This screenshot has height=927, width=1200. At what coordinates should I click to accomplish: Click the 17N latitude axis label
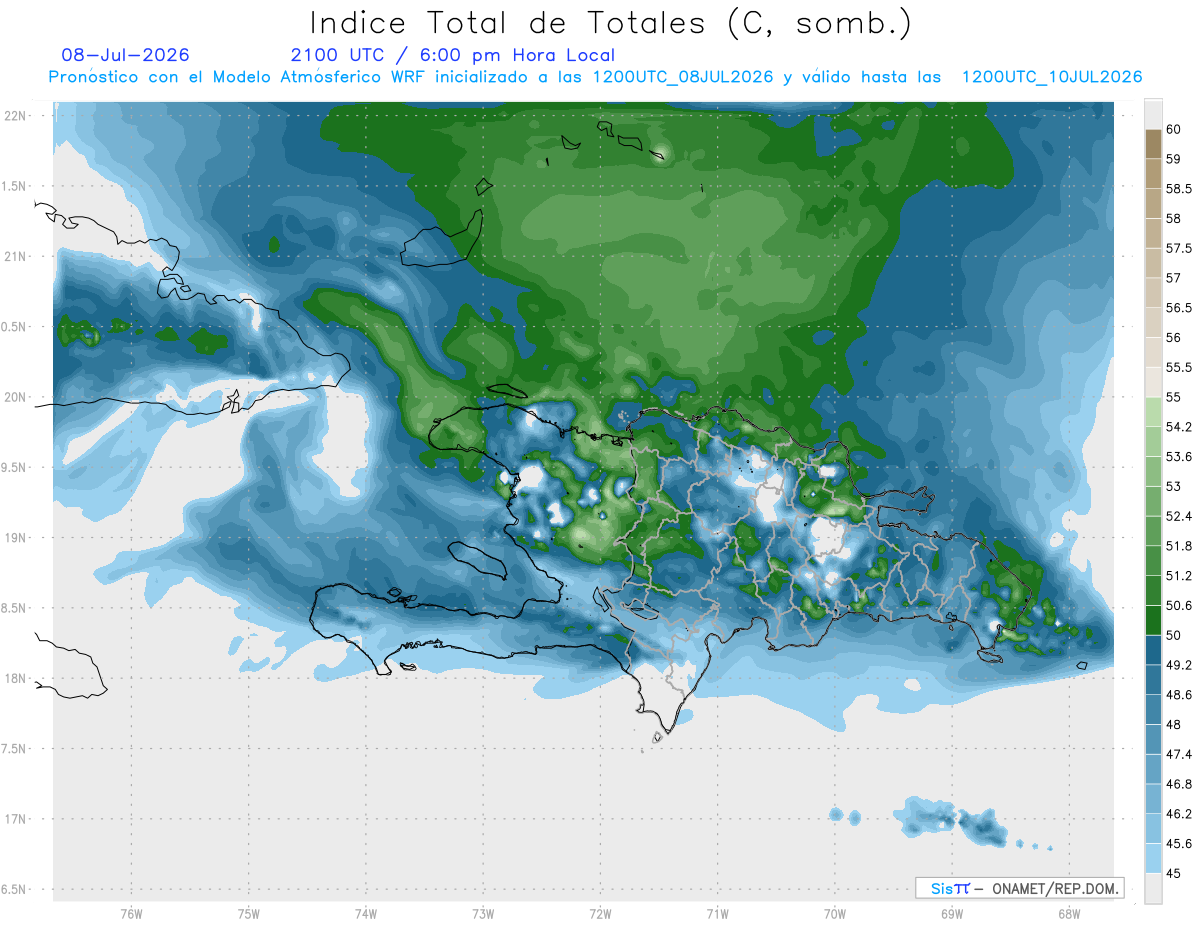(x=13, y=819)
